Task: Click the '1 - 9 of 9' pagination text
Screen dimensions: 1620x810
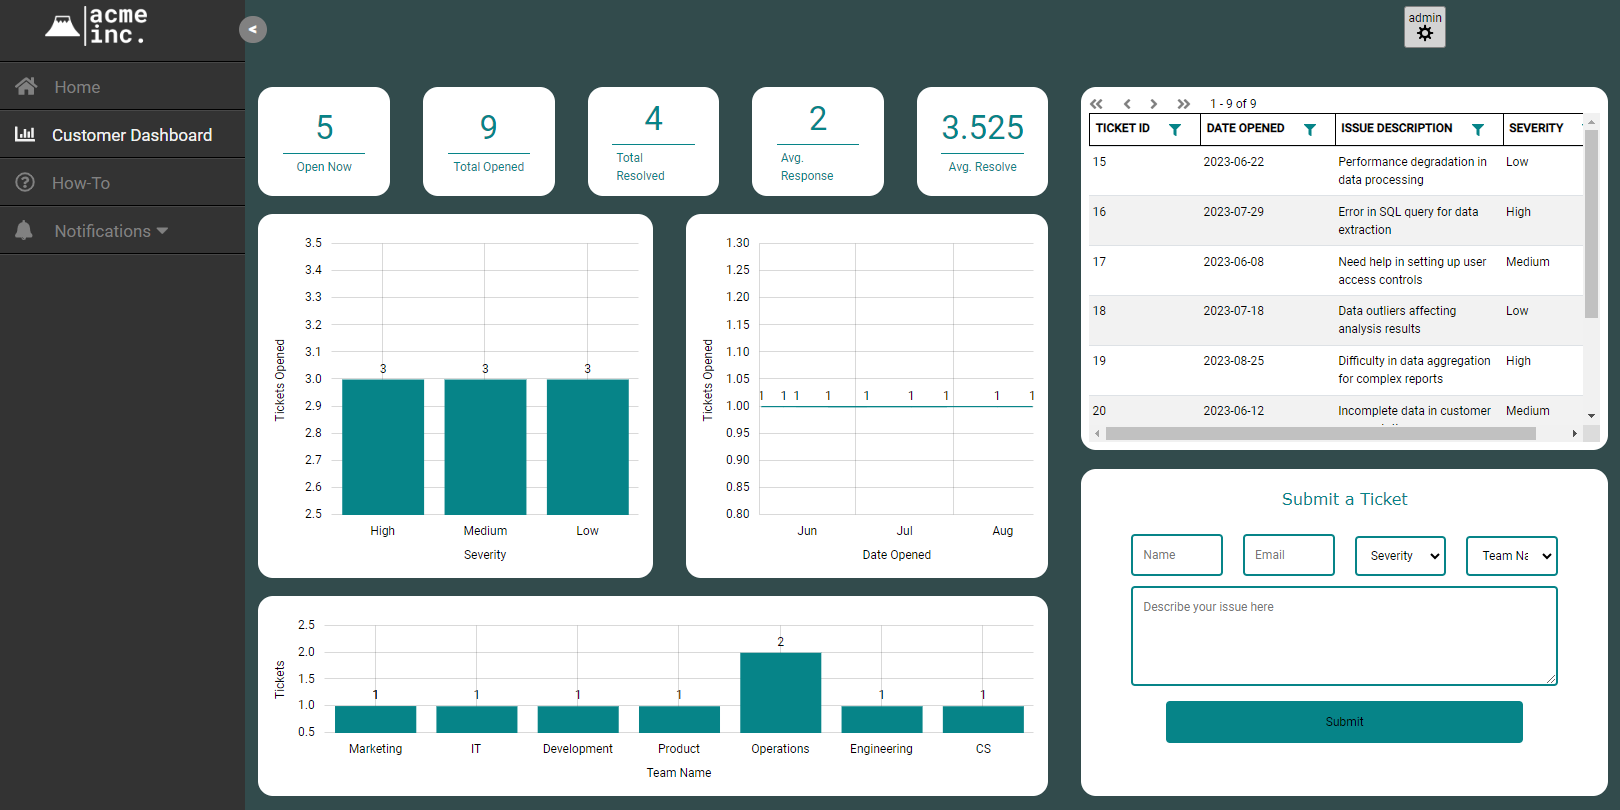Action: point(1233,104)
